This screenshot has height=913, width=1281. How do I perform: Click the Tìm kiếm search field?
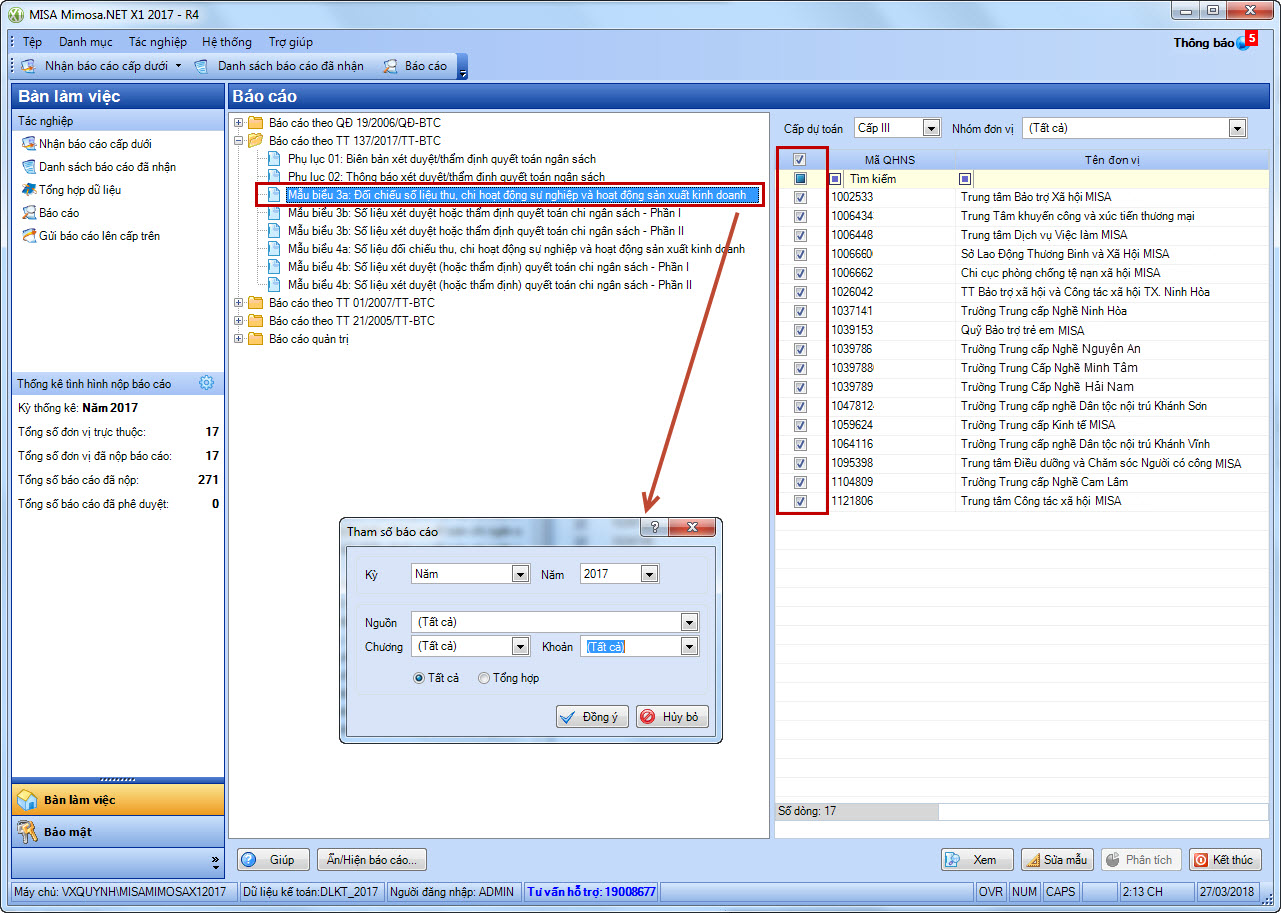point(900,178)
